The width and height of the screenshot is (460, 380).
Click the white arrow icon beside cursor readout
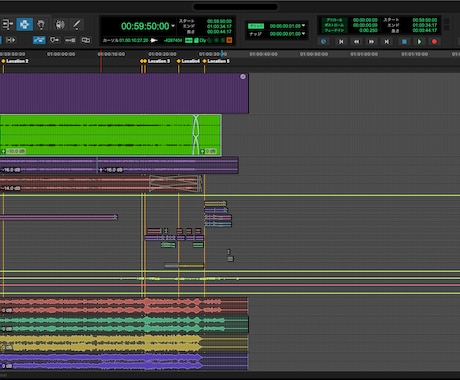[x=154, y=40]
